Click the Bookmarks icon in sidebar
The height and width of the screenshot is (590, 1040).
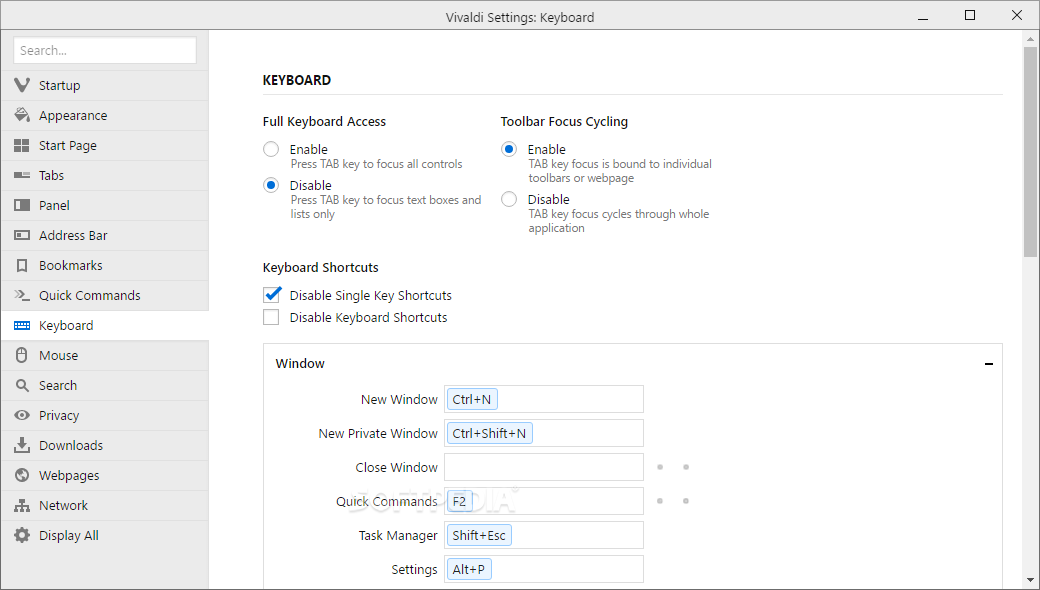coord(22,265)
